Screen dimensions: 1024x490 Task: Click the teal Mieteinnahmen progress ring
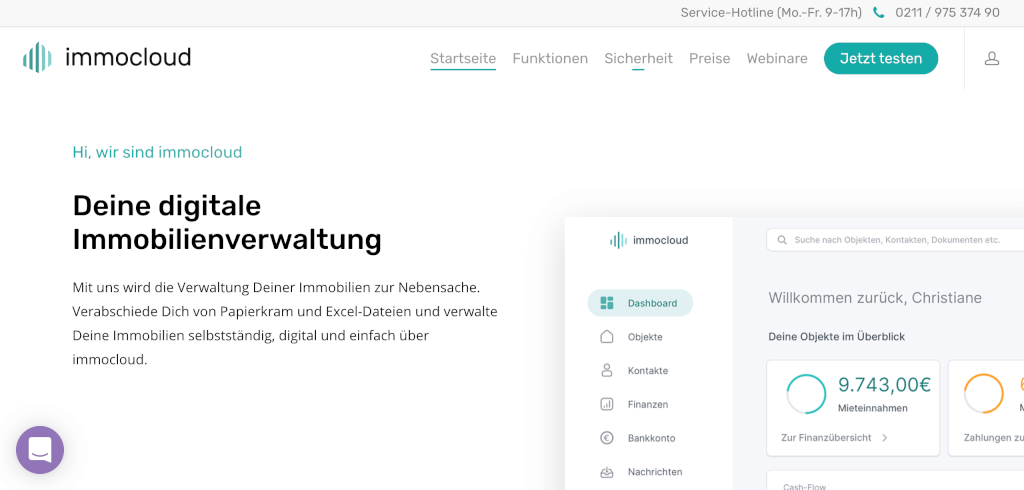tap(807, 394)
